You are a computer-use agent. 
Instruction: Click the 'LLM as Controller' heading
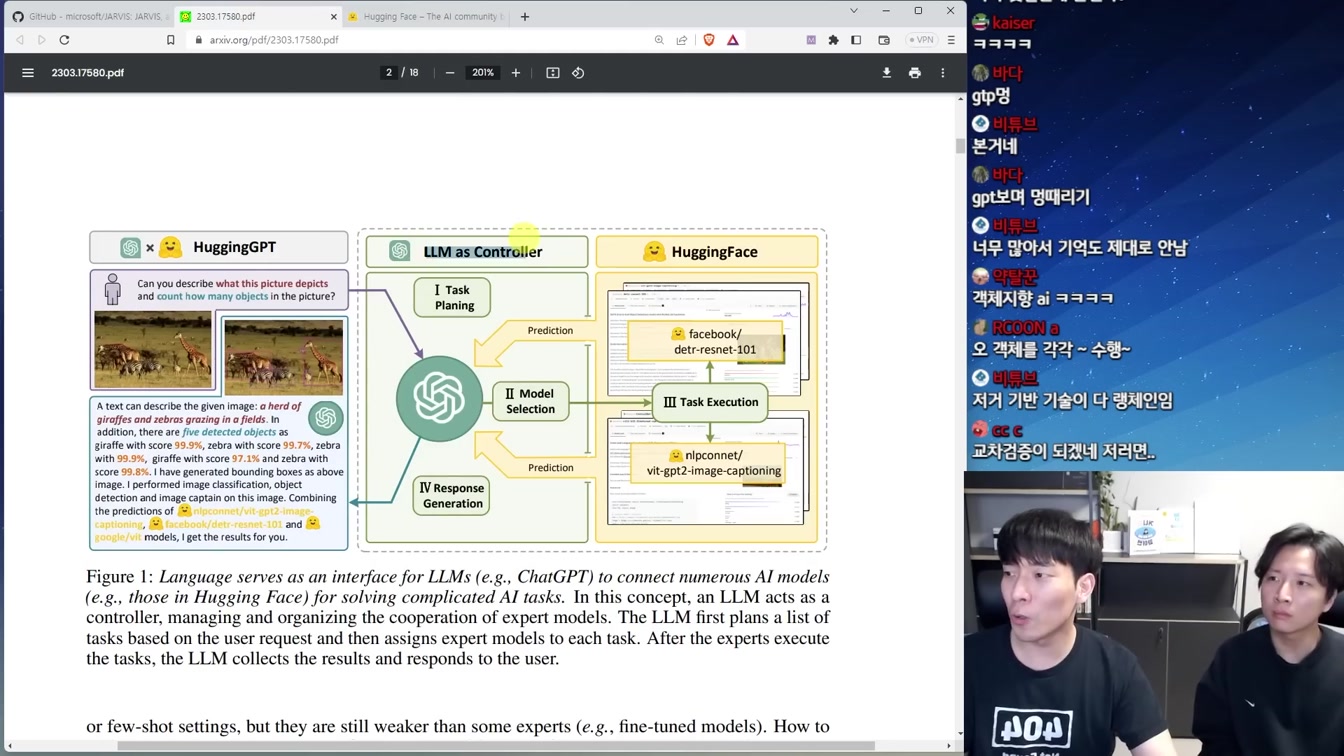tap(483, 252)
